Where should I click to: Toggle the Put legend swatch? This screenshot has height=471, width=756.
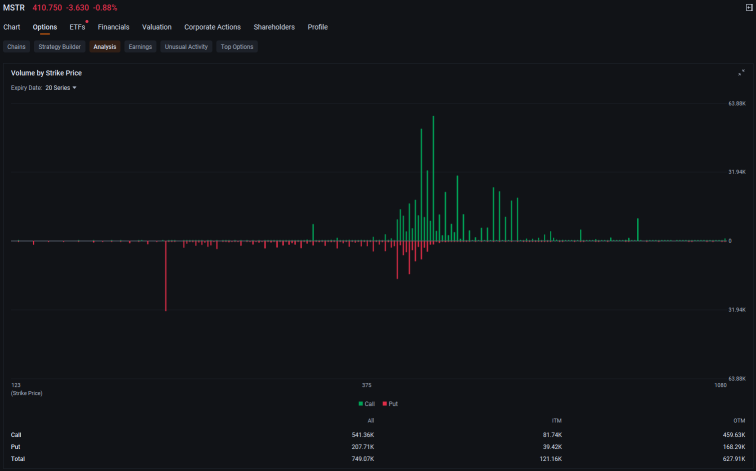pos(384,404)
